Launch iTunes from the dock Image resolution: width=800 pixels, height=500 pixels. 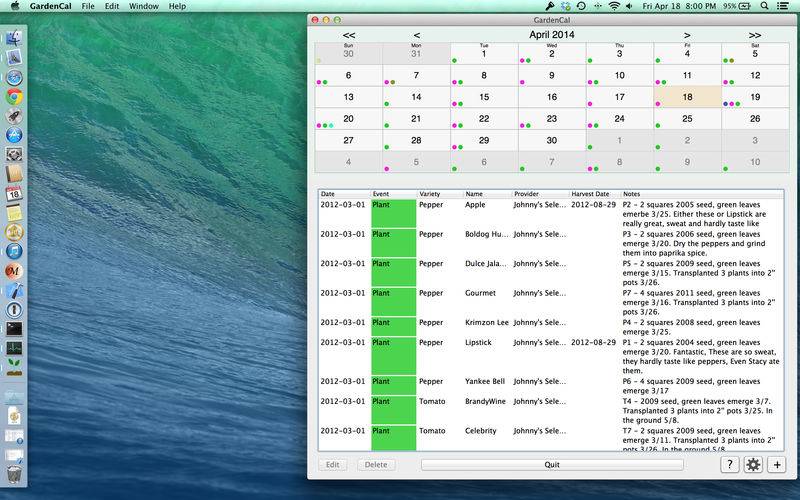coord(14,252)
